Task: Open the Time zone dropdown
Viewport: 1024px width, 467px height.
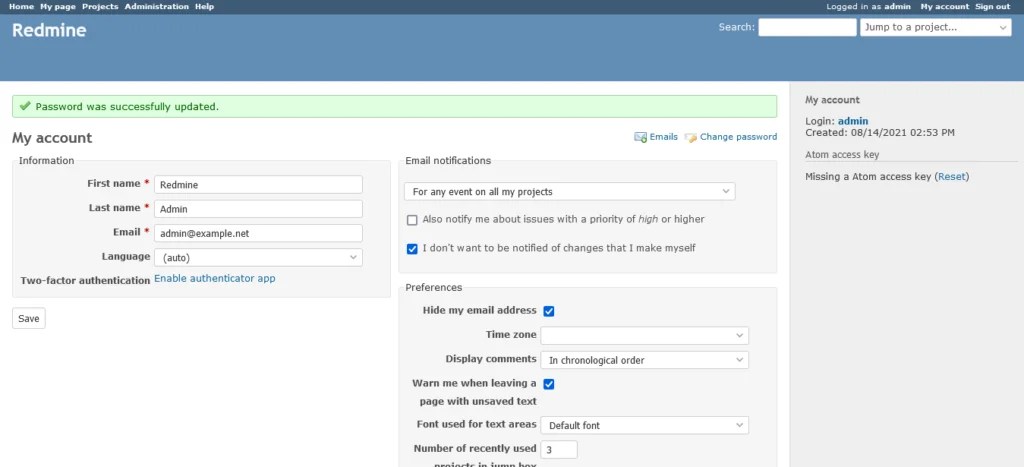Action: pos(644,336)
